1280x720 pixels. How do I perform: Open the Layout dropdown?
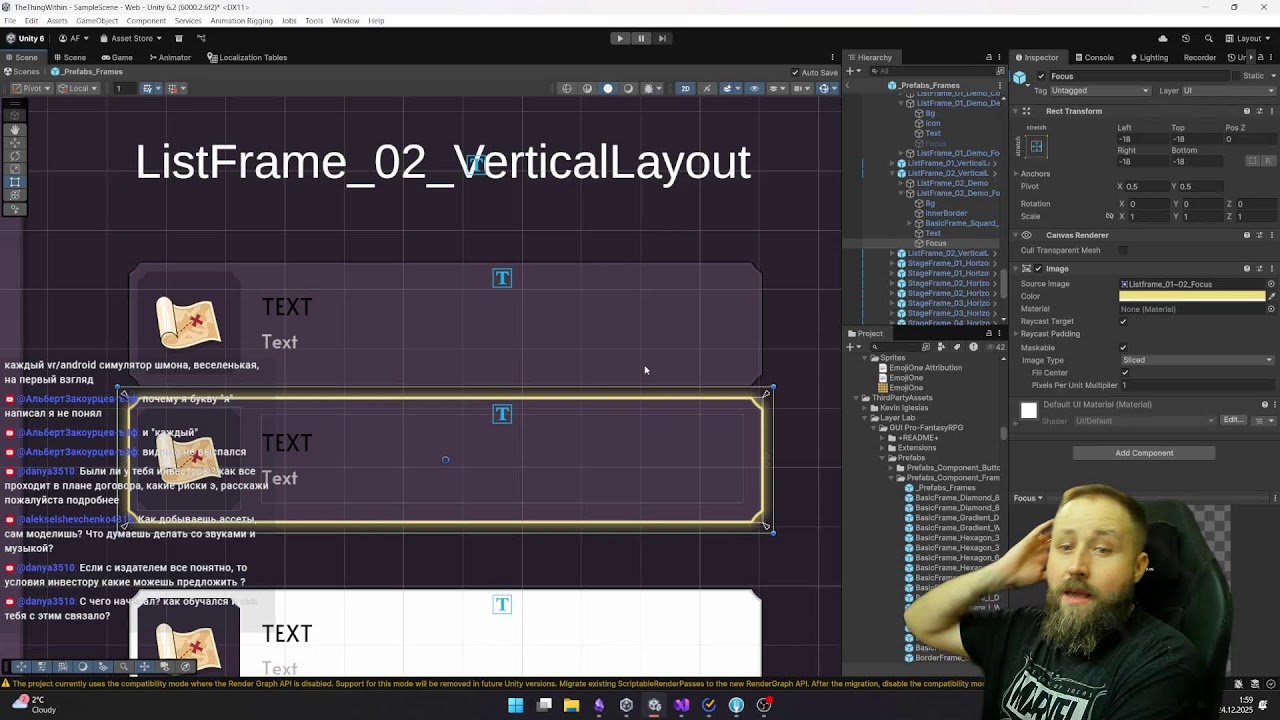1249,38
